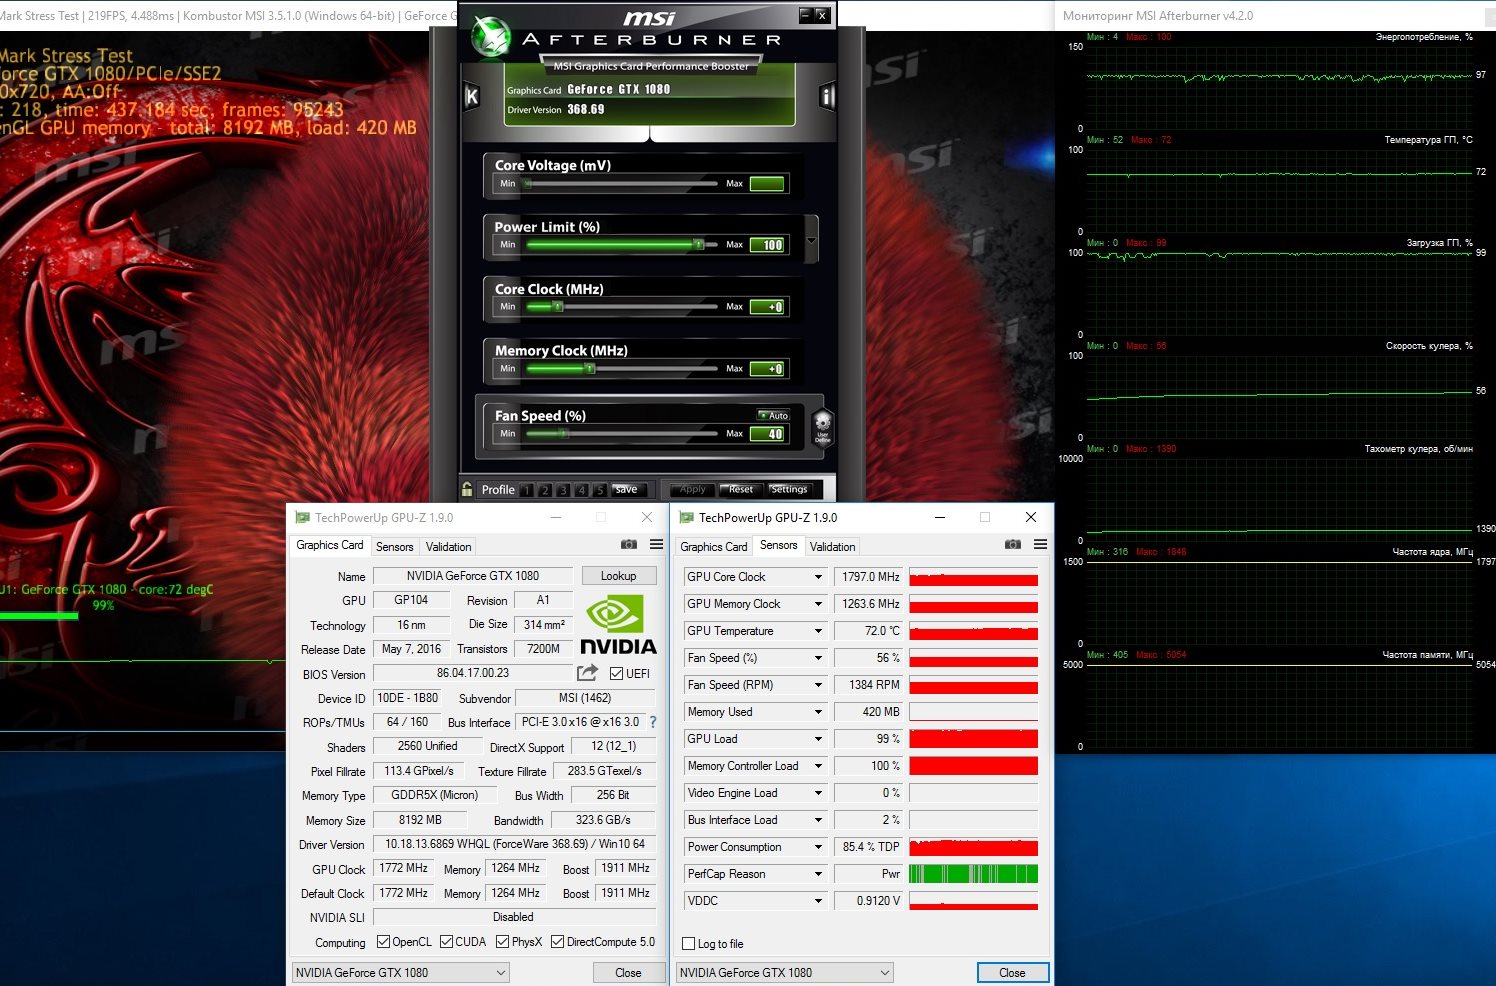Toggle the PhysX checkbox
This screenshot has width=1496, height=986.
point(503,942)
